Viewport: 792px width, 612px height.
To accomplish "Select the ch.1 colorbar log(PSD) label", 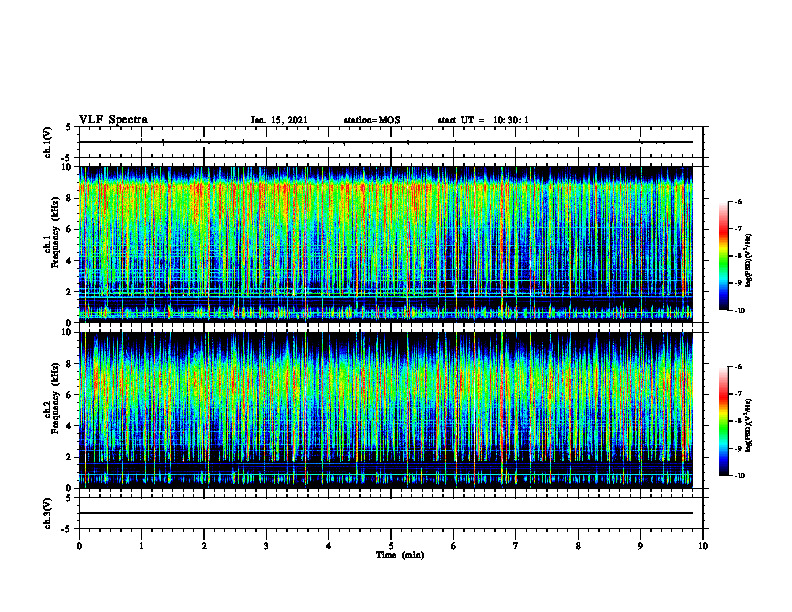I will (749, 261).
